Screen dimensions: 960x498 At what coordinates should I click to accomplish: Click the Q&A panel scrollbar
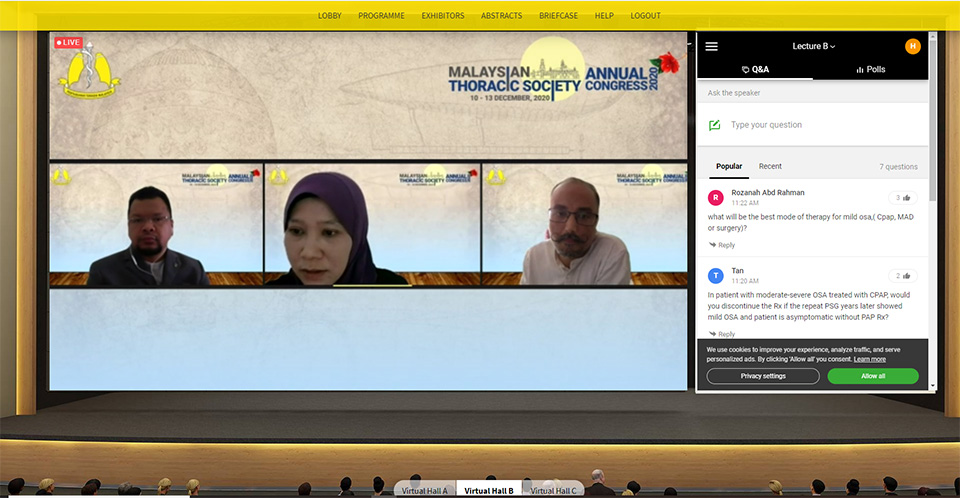[932, 119]
